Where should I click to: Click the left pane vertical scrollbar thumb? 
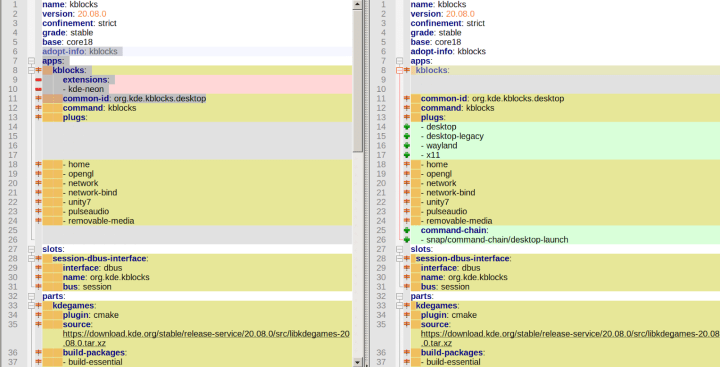pos(358,80)
